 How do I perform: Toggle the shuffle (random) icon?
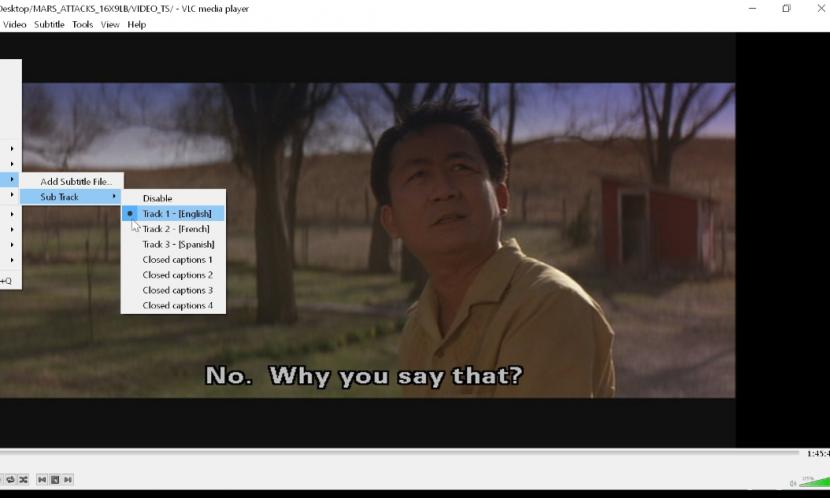(x=23, y=479)
